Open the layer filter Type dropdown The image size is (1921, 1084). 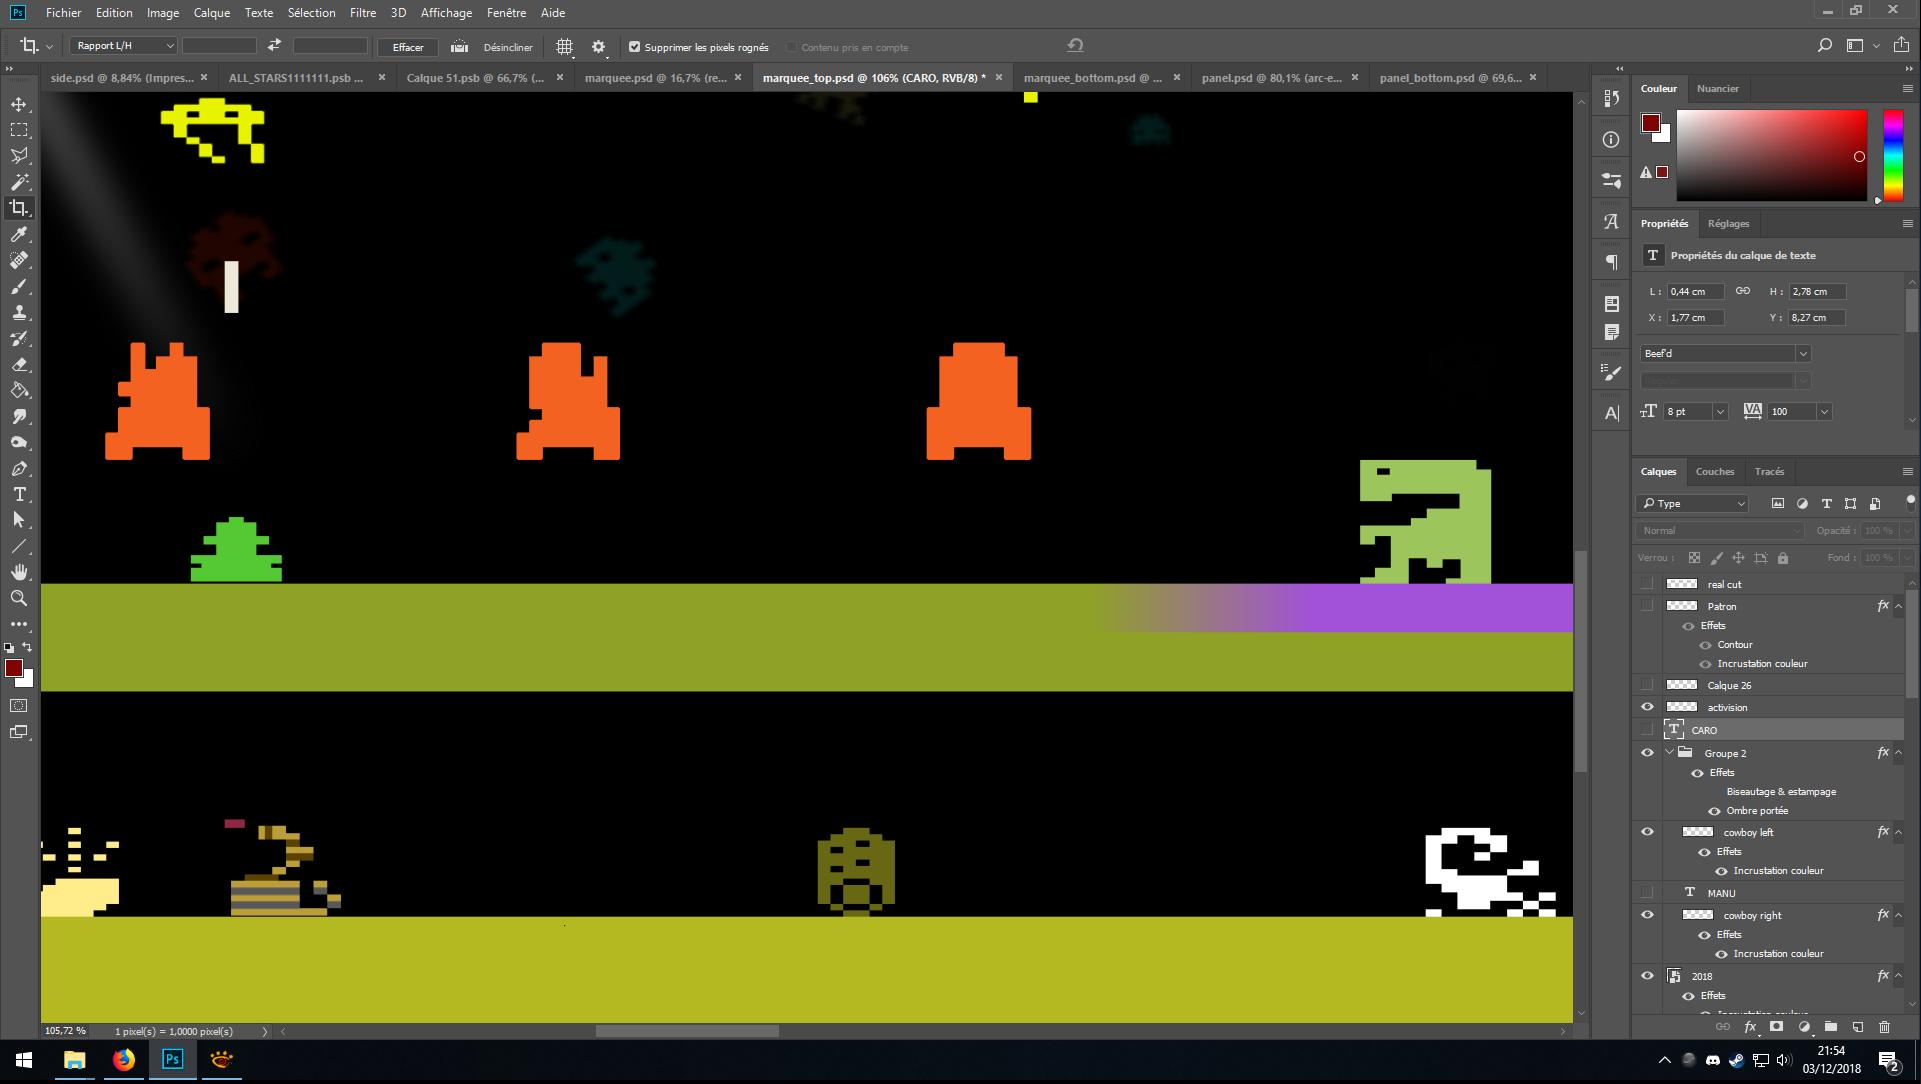[x=1693, y=503]
